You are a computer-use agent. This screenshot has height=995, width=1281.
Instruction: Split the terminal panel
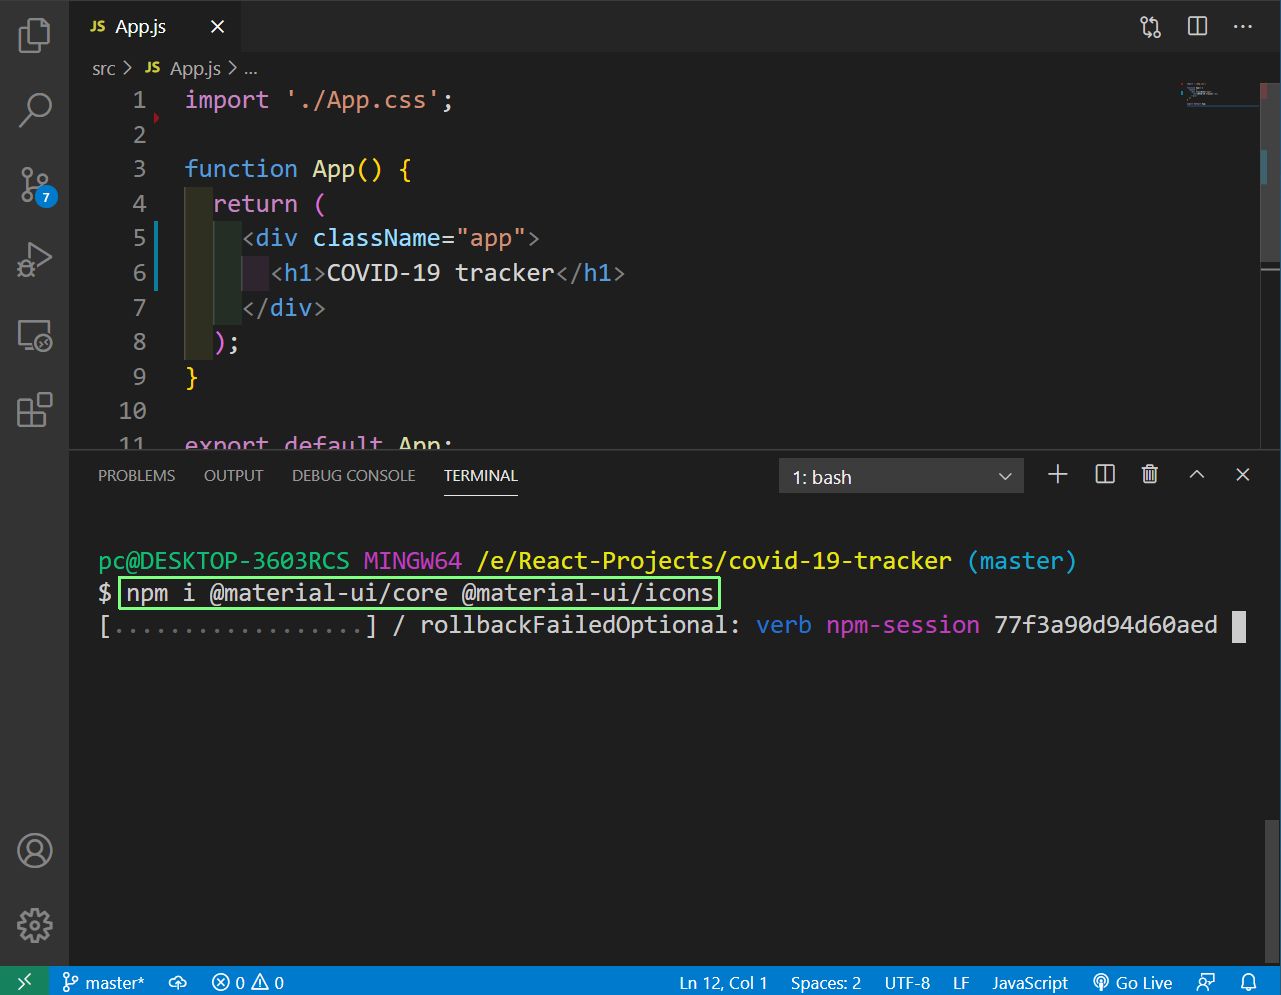[x=1104, y=475]
